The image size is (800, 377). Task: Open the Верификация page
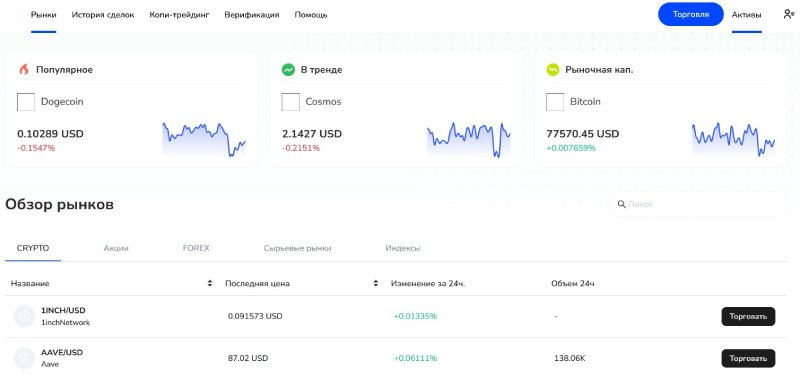[x=252, y=15]
